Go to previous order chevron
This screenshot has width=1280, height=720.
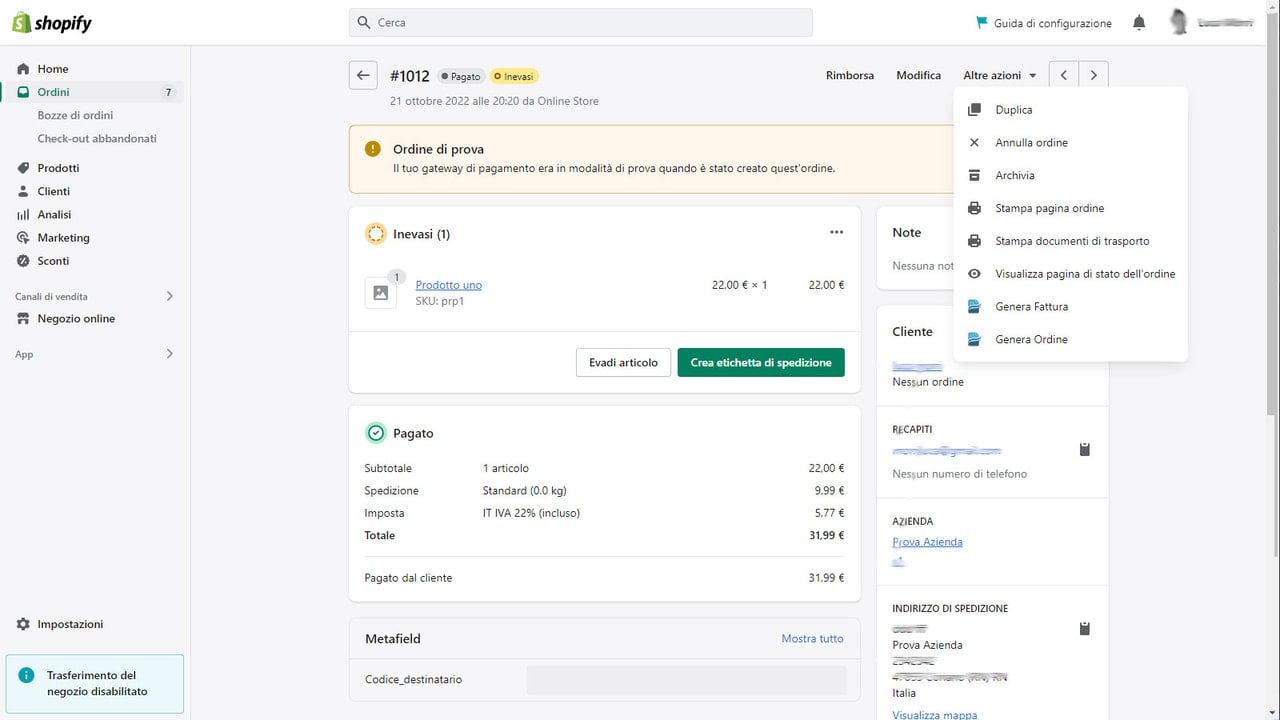coord(1064,75)
